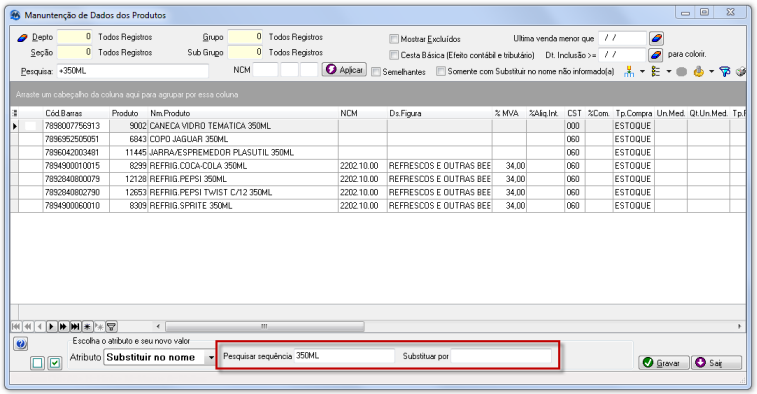Click the Un.Med. column header
This screenshot has width=757, height=394.
pos(671,113)
